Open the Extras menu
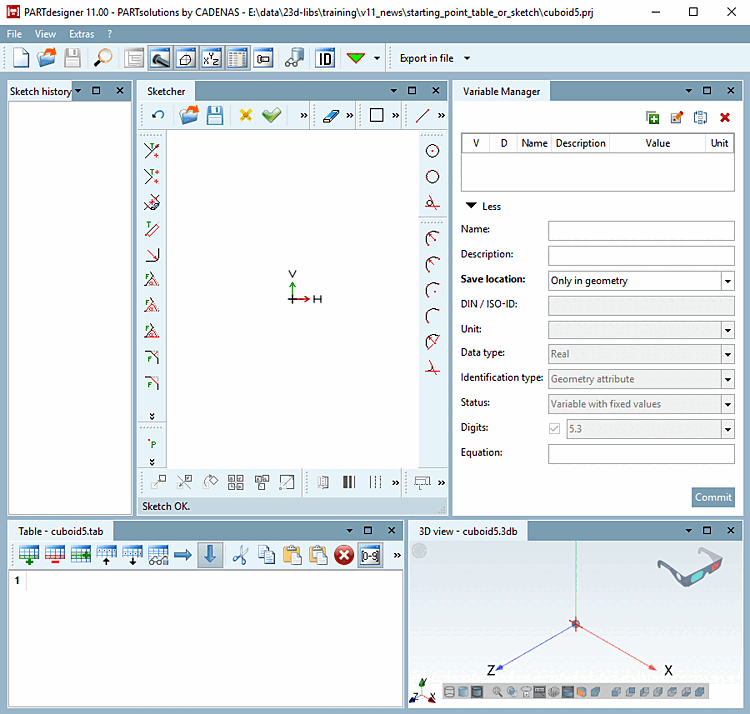750x714 pixels. (82, 34)
